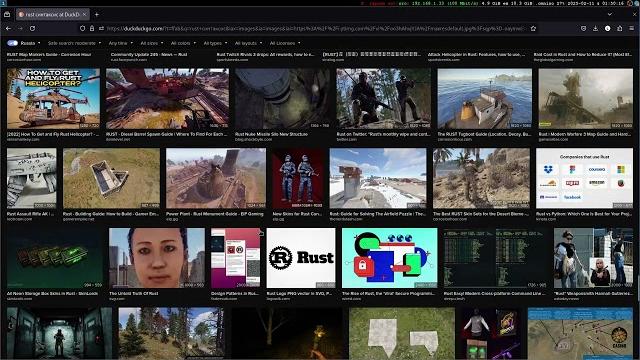Select the DuckDuckGo rust search tab
This screenshot has height=360, width=640.
pos(53,14)
